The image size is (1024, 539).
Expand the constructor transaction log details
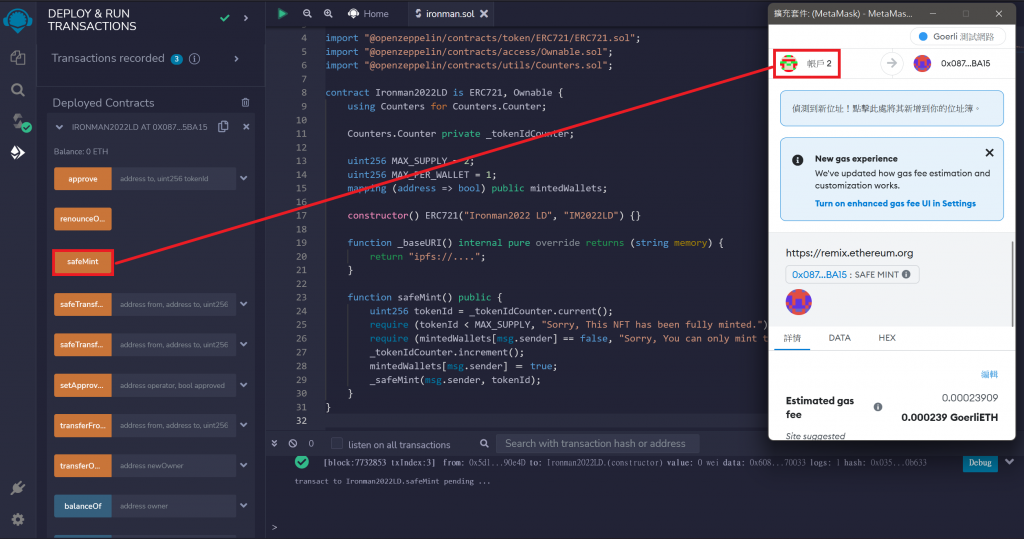(x=1010, y=462)
